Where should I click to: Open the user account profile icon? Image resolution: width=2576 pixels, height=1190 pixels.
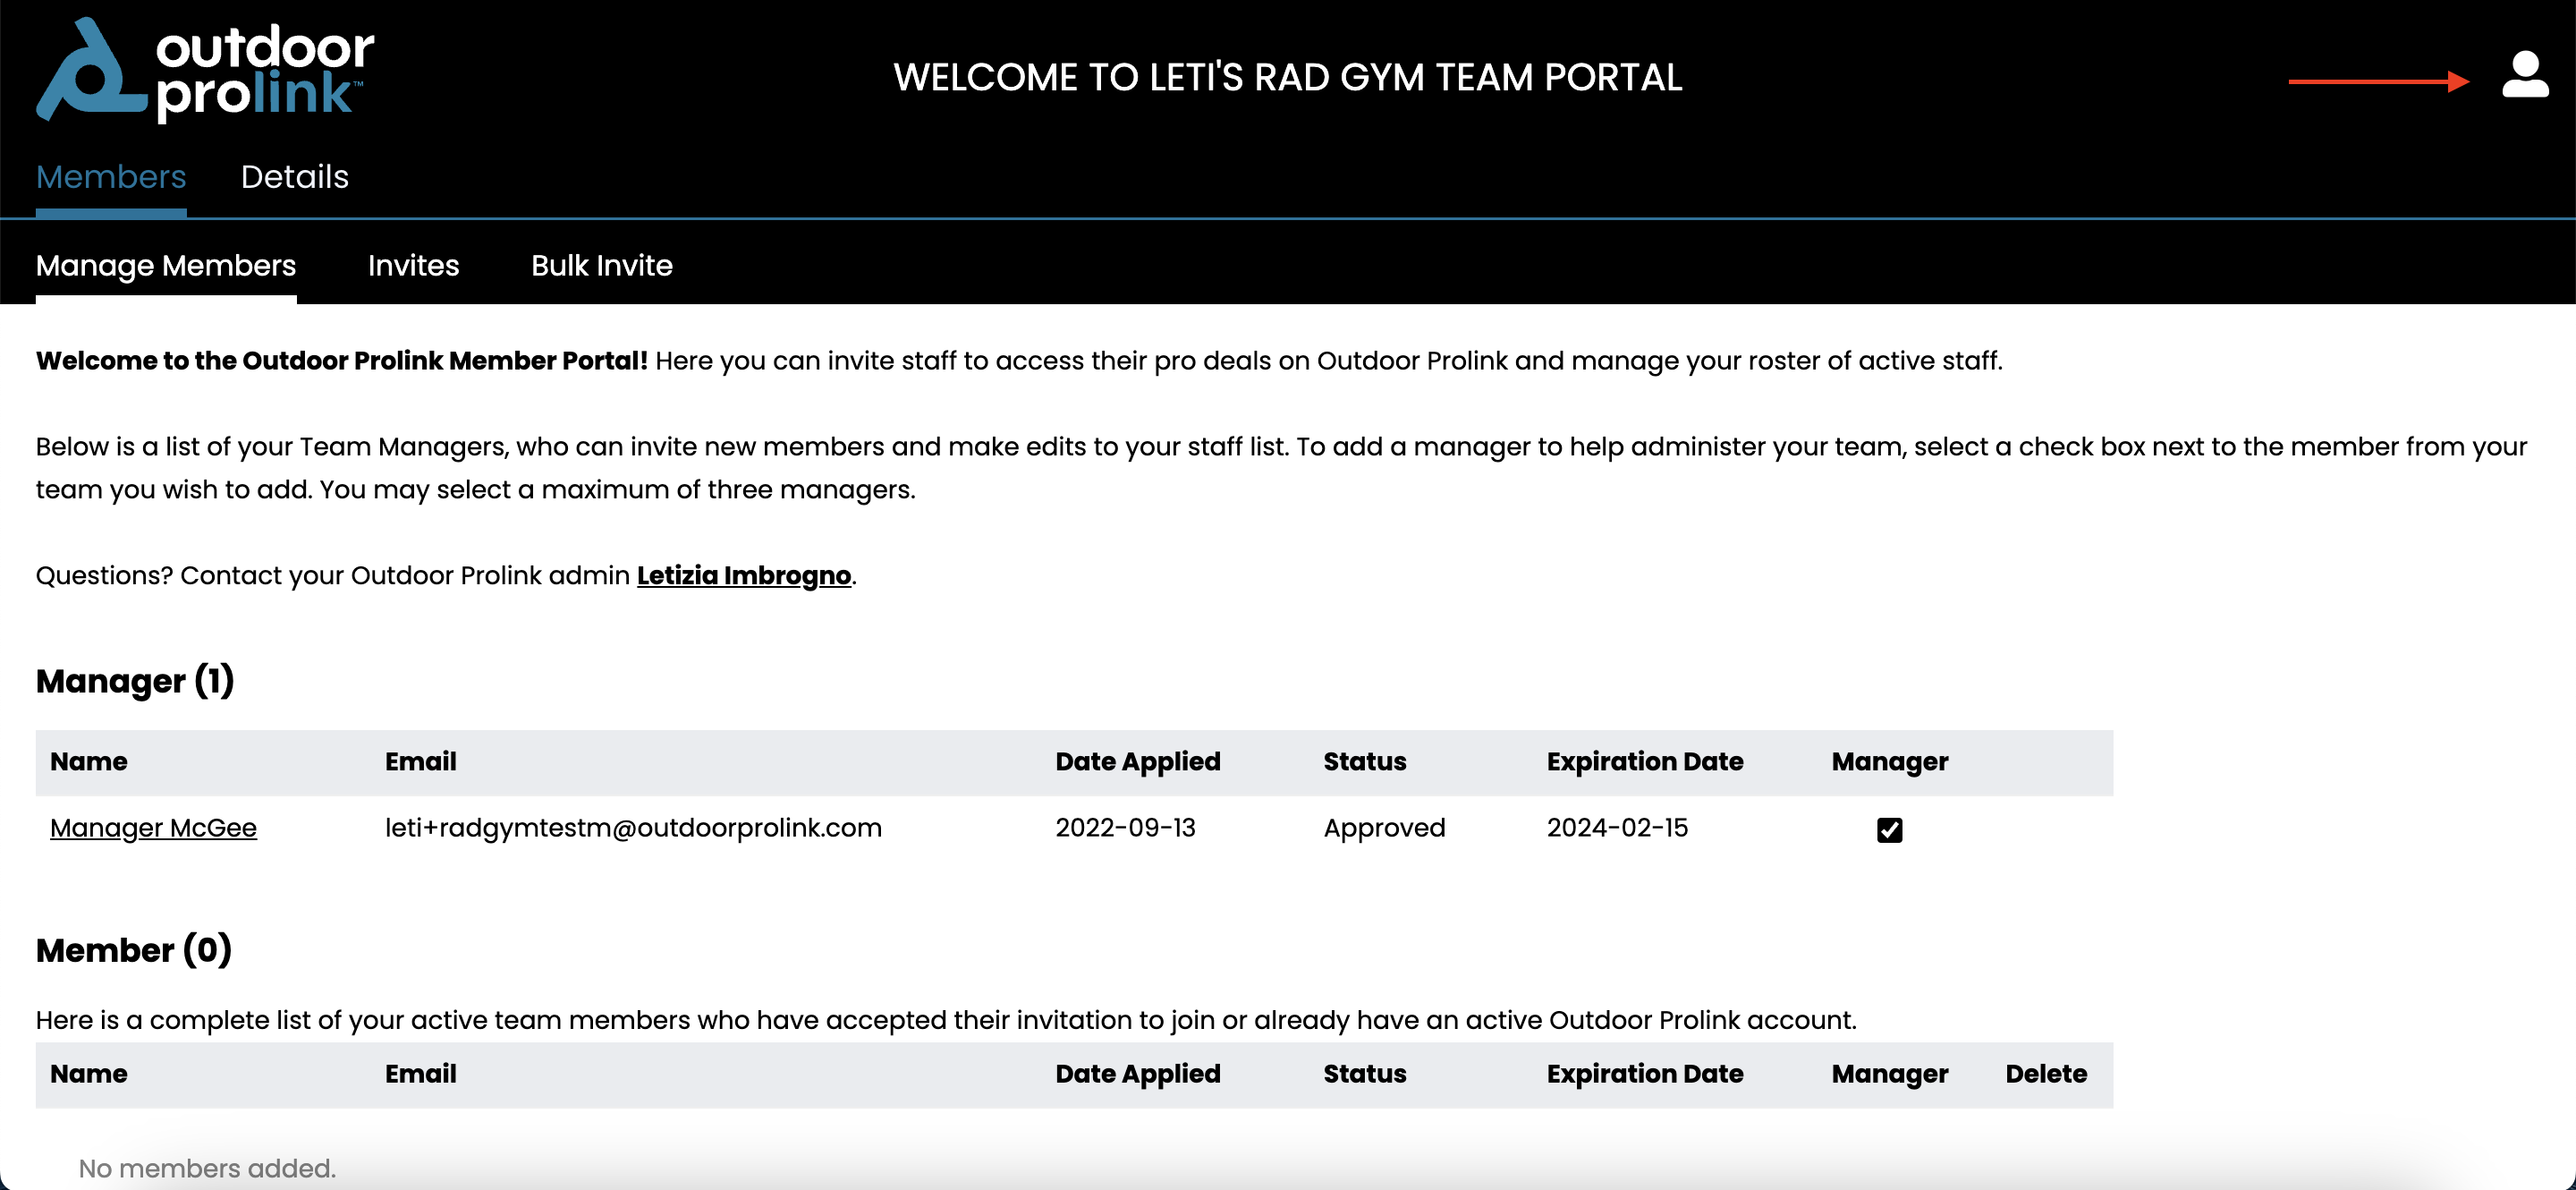pyautogui.click(x=2524, y=75)
